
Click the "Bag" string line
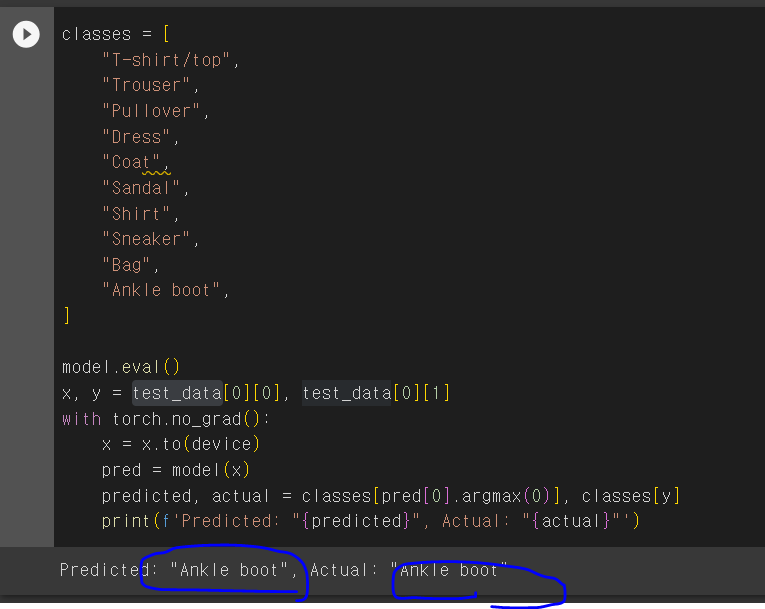point(126,265)
